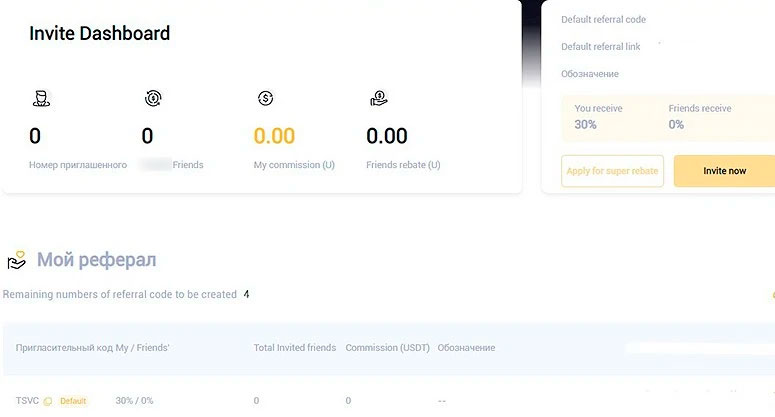Click the Friends rebate hand icon
The width and height of the screenshot is (775, 417).
click(x=378, y=98)
